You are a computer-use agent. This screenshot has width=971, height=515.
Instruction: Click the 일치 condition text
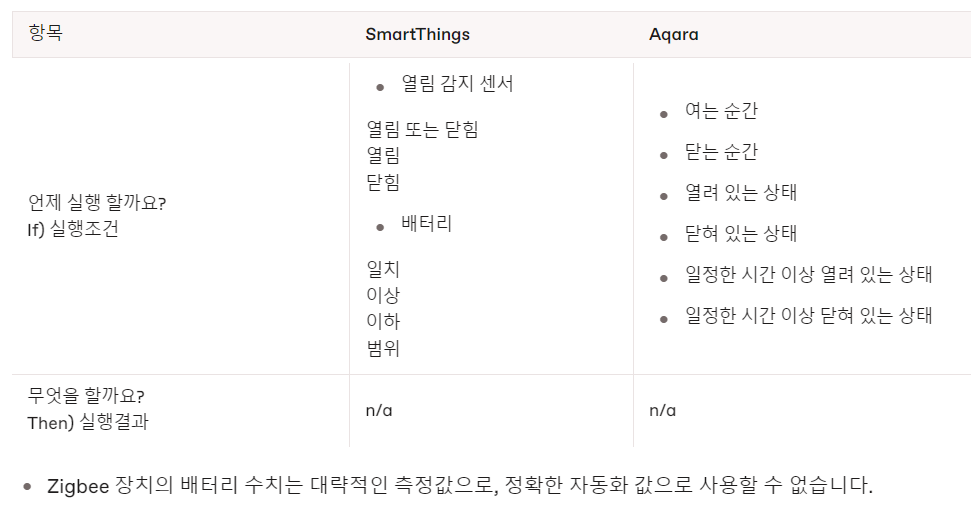click(x=383, y=269)
